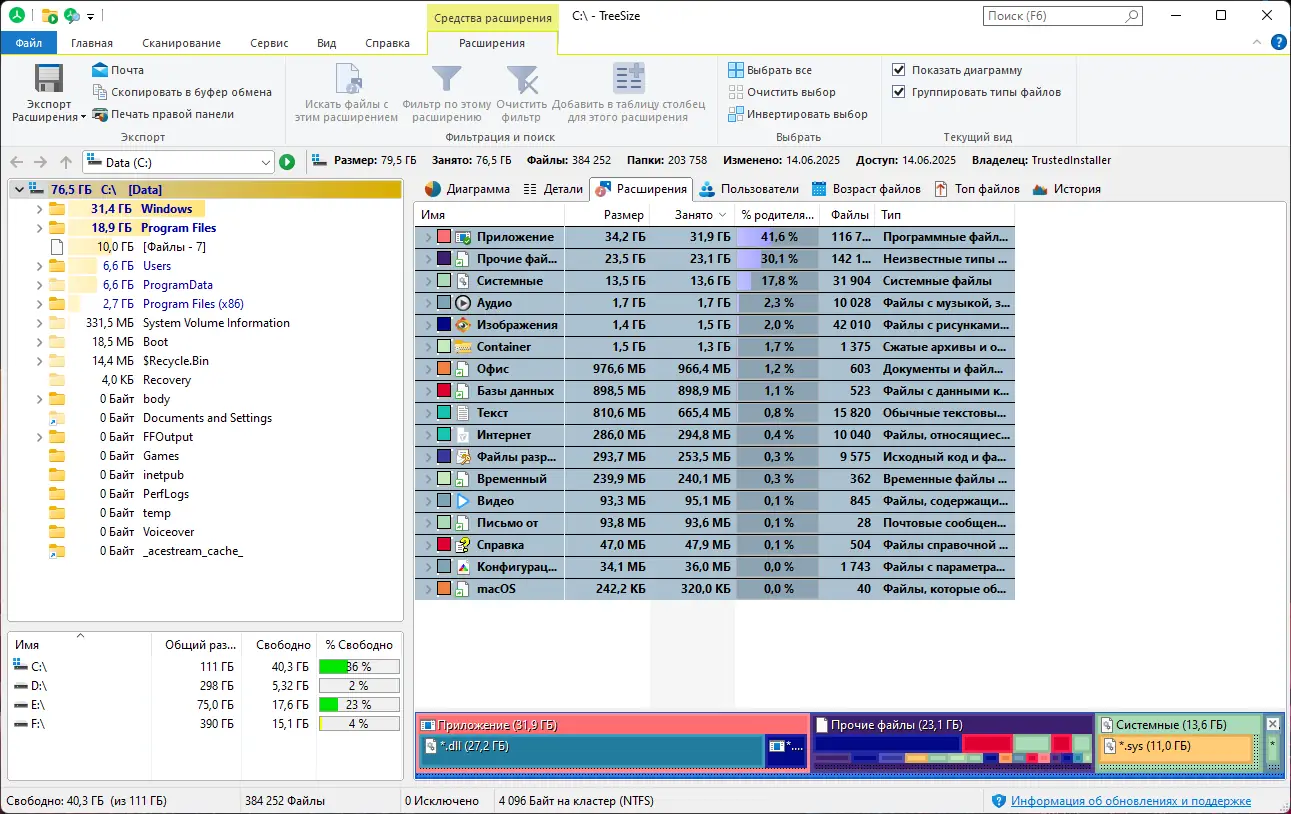Open the Пользователи tab
This screenshot has height=814, width=1291.
tap(749, 189)
